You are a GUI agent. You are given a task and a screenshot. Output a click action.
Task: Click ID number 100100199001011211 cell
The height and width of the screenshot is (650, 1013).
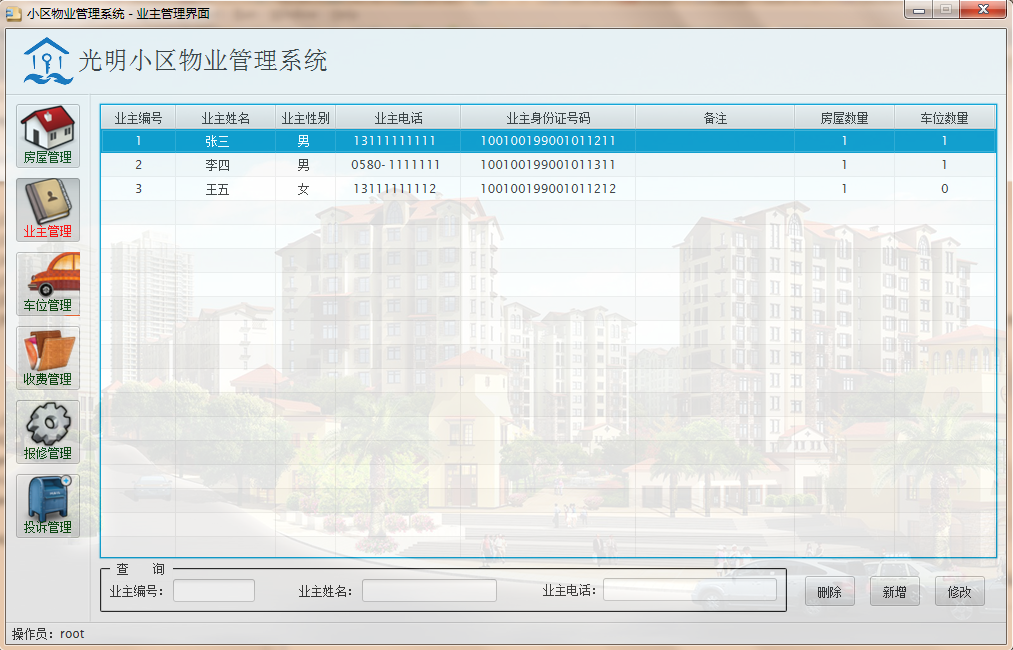(x=548, y=141)
